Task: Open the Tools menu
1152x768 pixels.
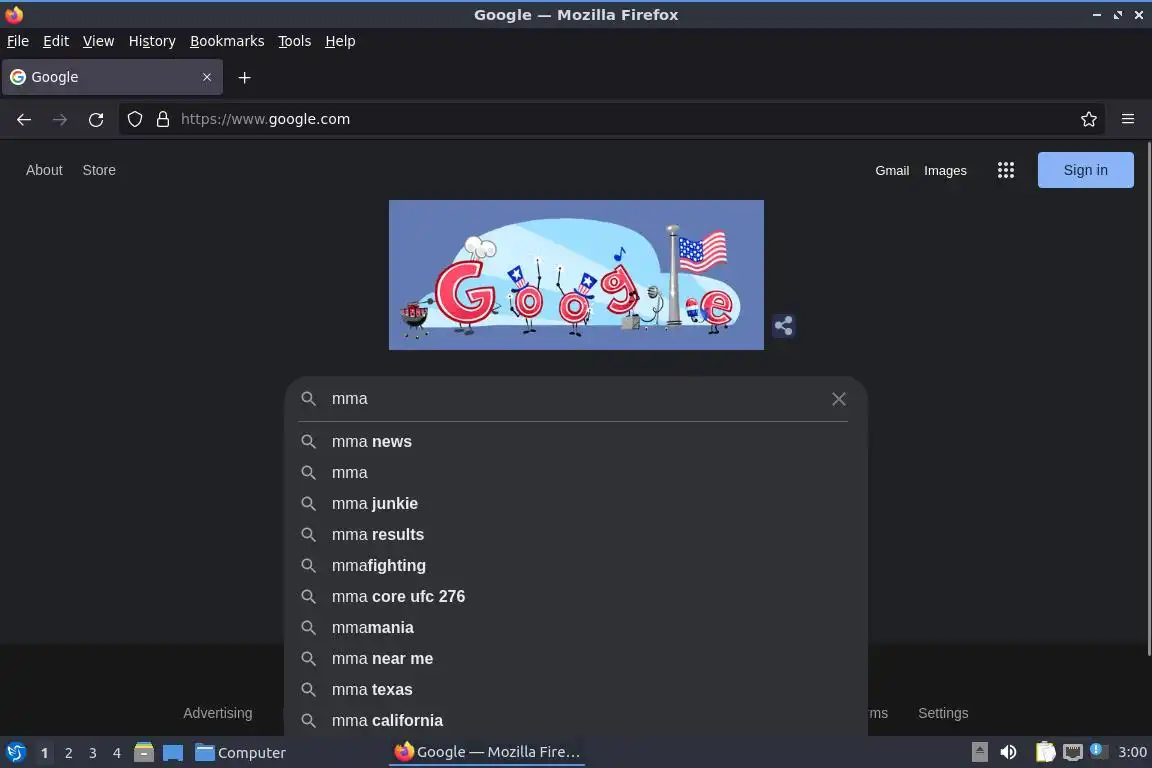Action: pos(295,41)
